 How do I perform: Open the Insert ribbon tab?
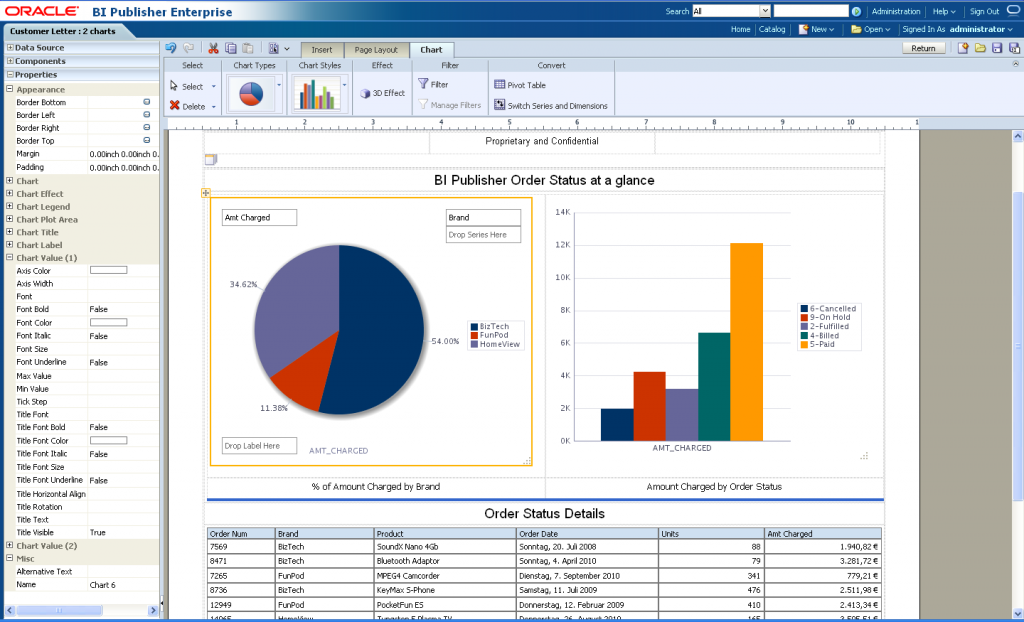tap(321, 49)
